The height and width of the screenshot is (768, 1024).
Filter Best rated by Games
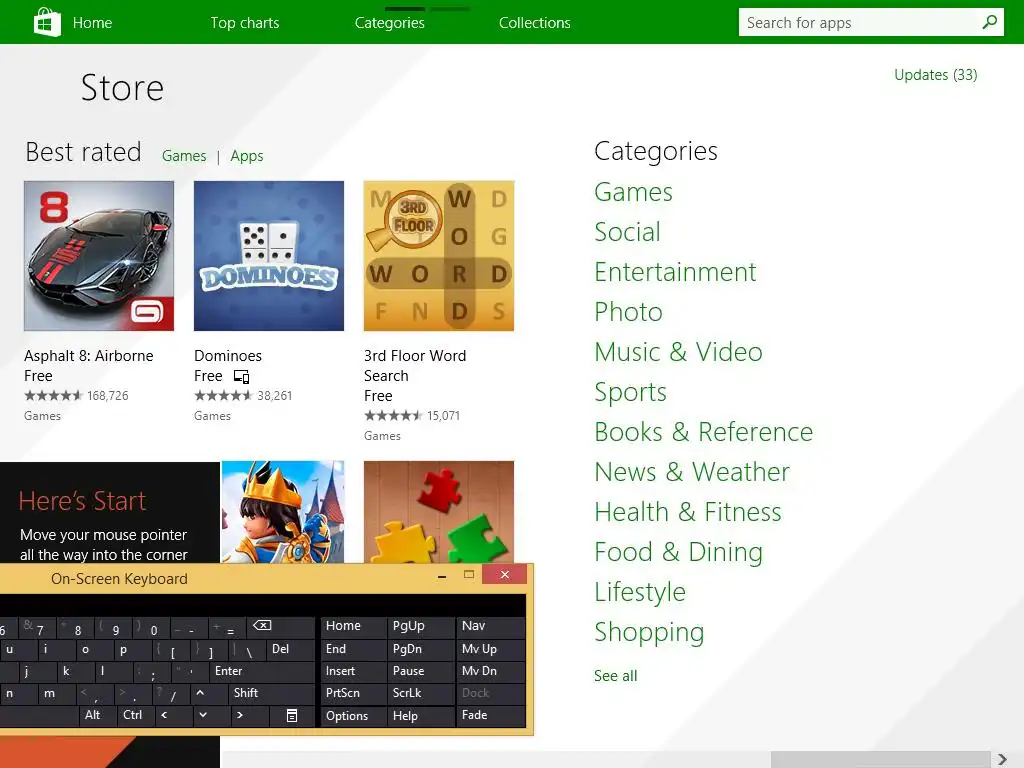pos(184,155)
